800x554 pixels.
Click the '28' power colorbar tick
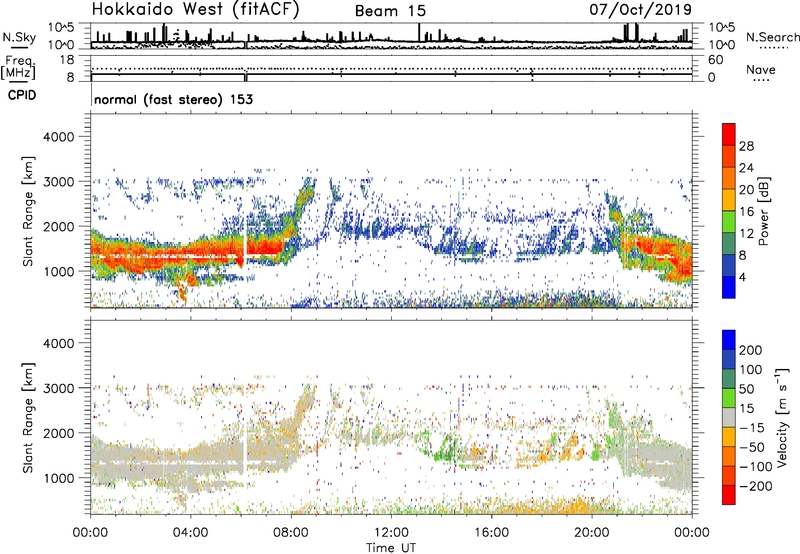[x=746, y=146]
